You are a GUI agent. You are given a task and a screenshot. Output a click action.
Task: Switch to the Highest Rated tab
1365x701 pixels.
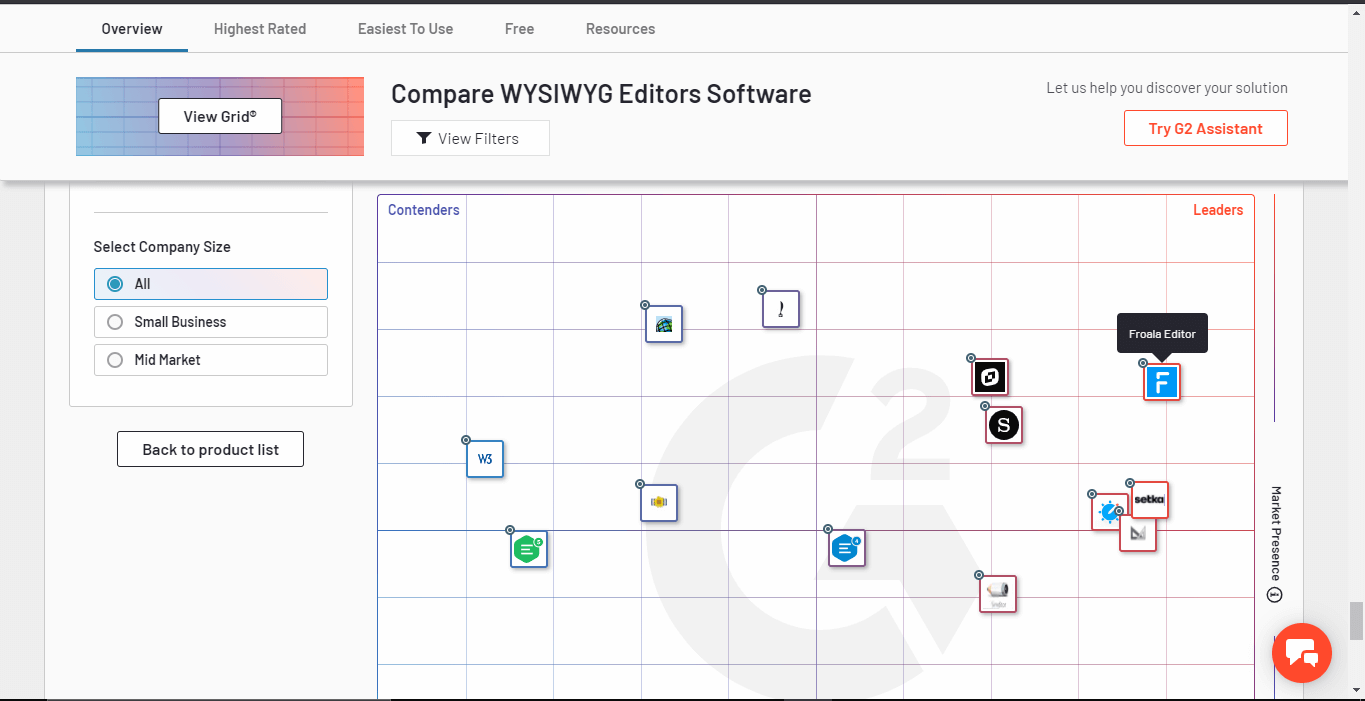click(260, 29)
